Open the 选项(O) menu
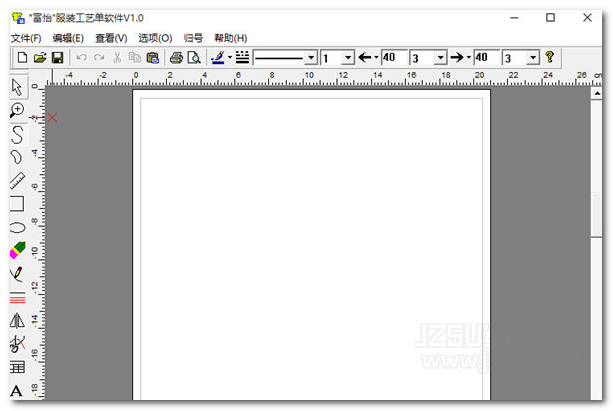613x411 pixels. (155, 38)
